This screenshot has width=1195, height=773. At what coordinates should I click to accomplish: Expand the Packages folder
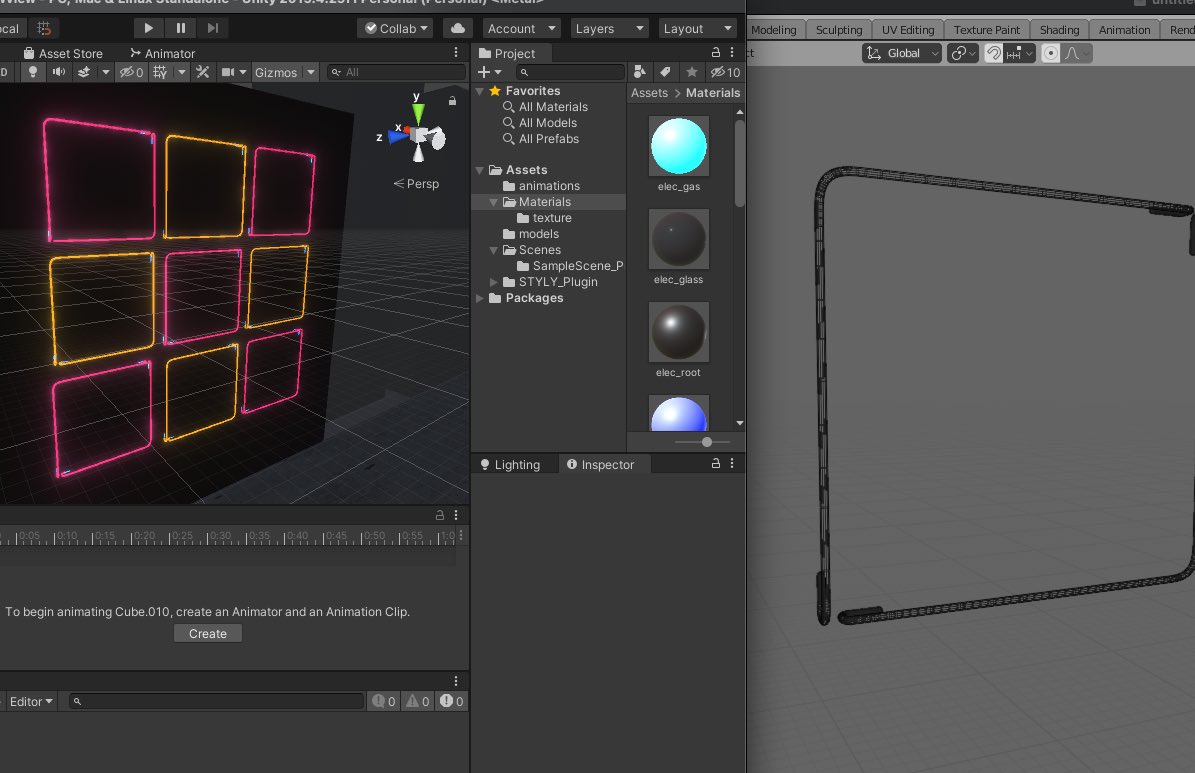pos(479,298)
